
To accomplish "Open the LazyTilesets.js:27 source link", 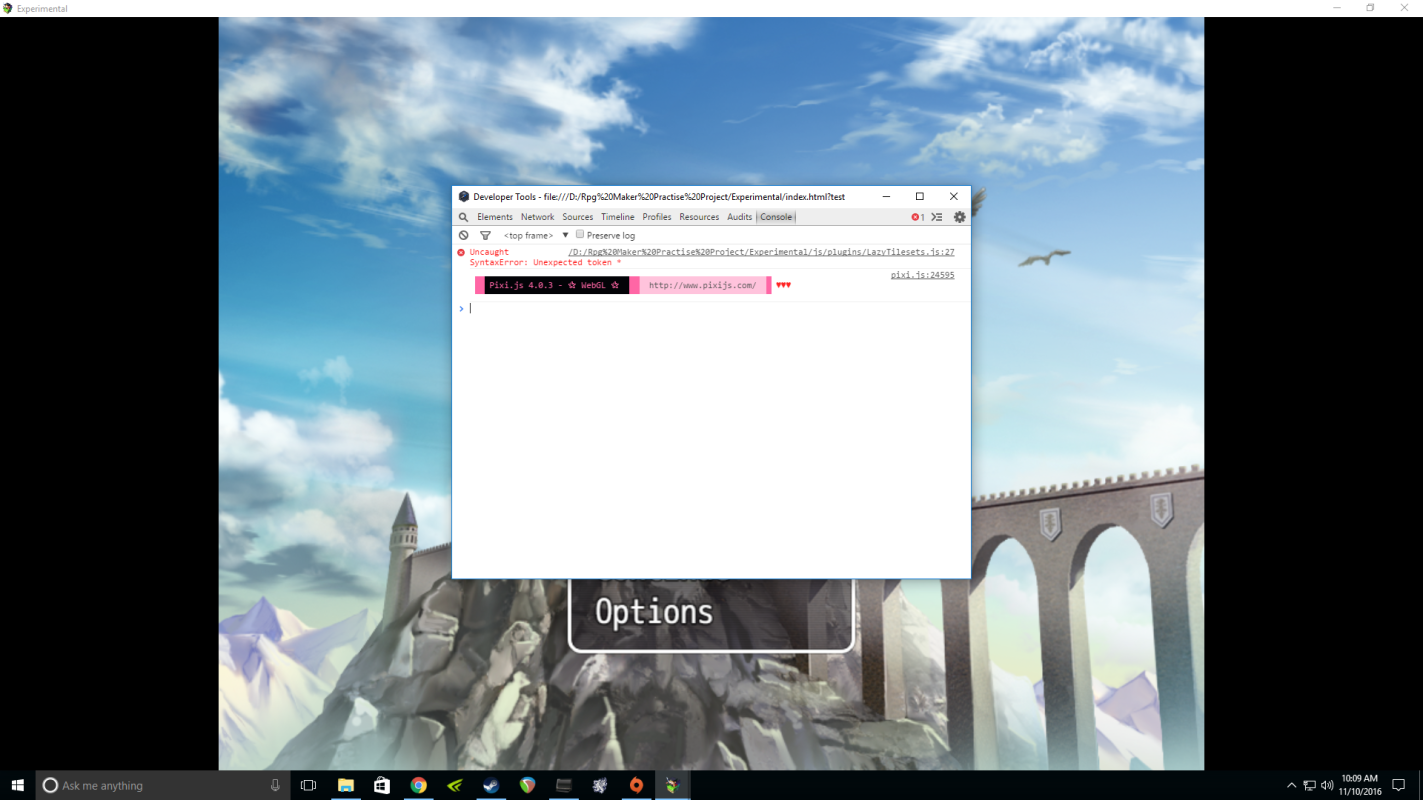I will [x=761, y=252].
